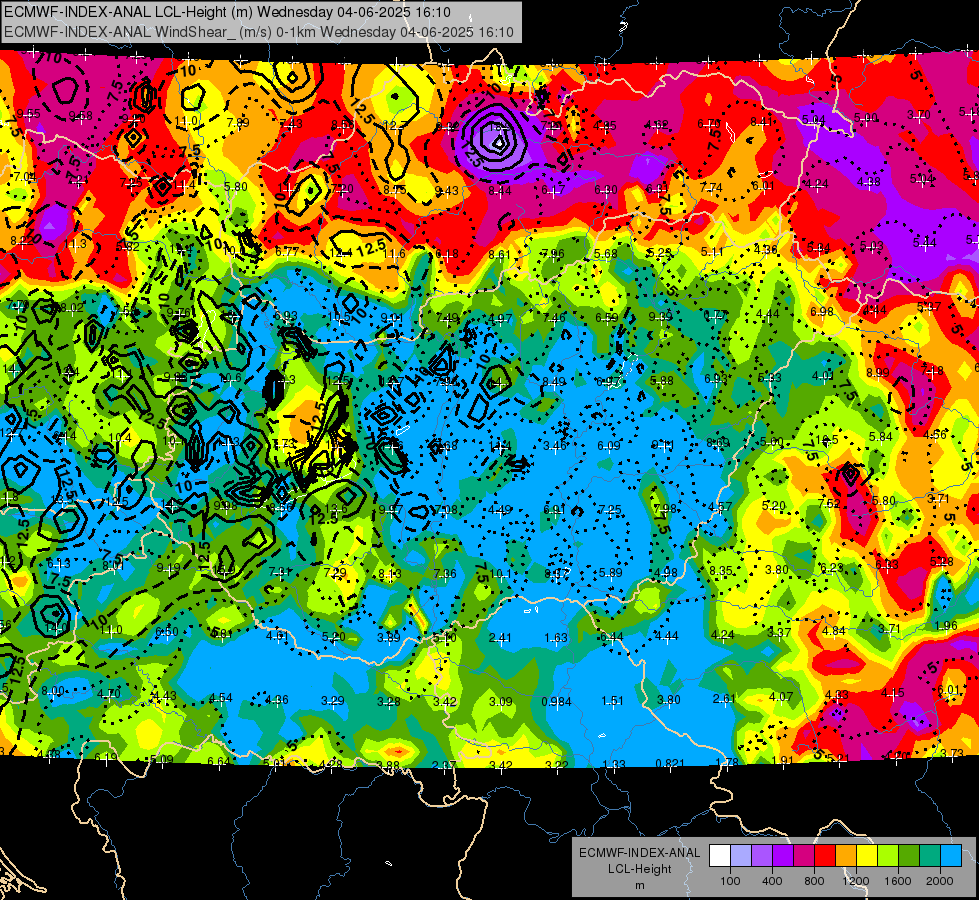This screenshot has width=979, height=900.
Task: Select the magenta legend swatch left of 800
Action: (x=804, y=856)
